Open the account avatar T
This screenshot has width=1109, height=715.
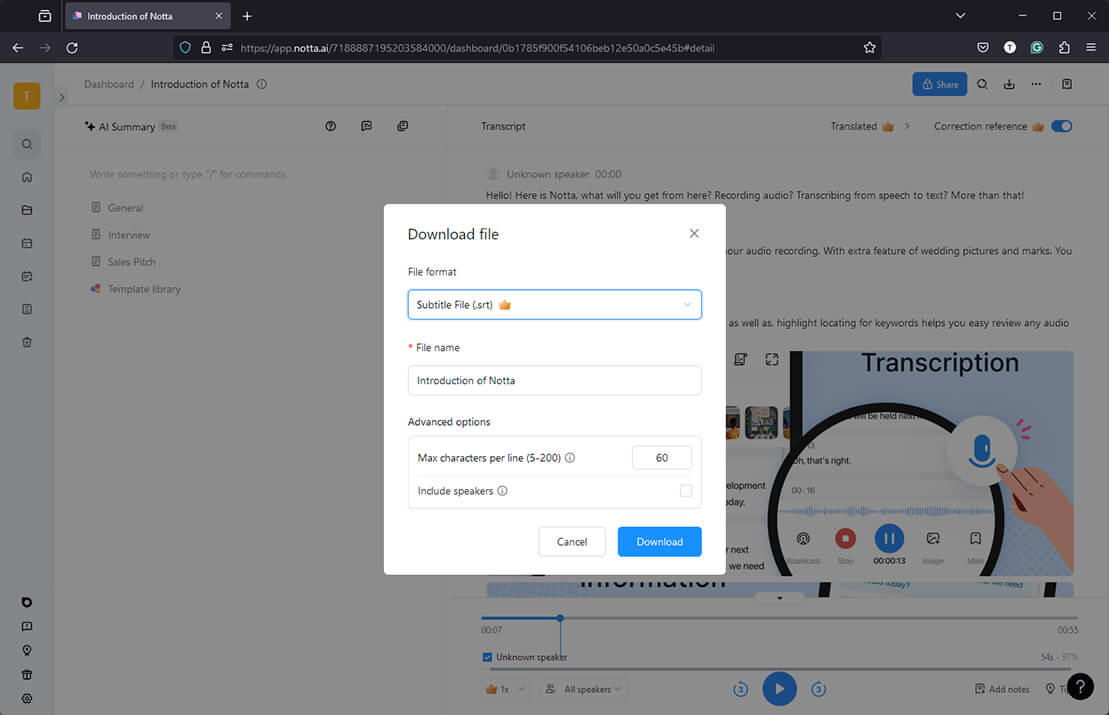(27, 96)
